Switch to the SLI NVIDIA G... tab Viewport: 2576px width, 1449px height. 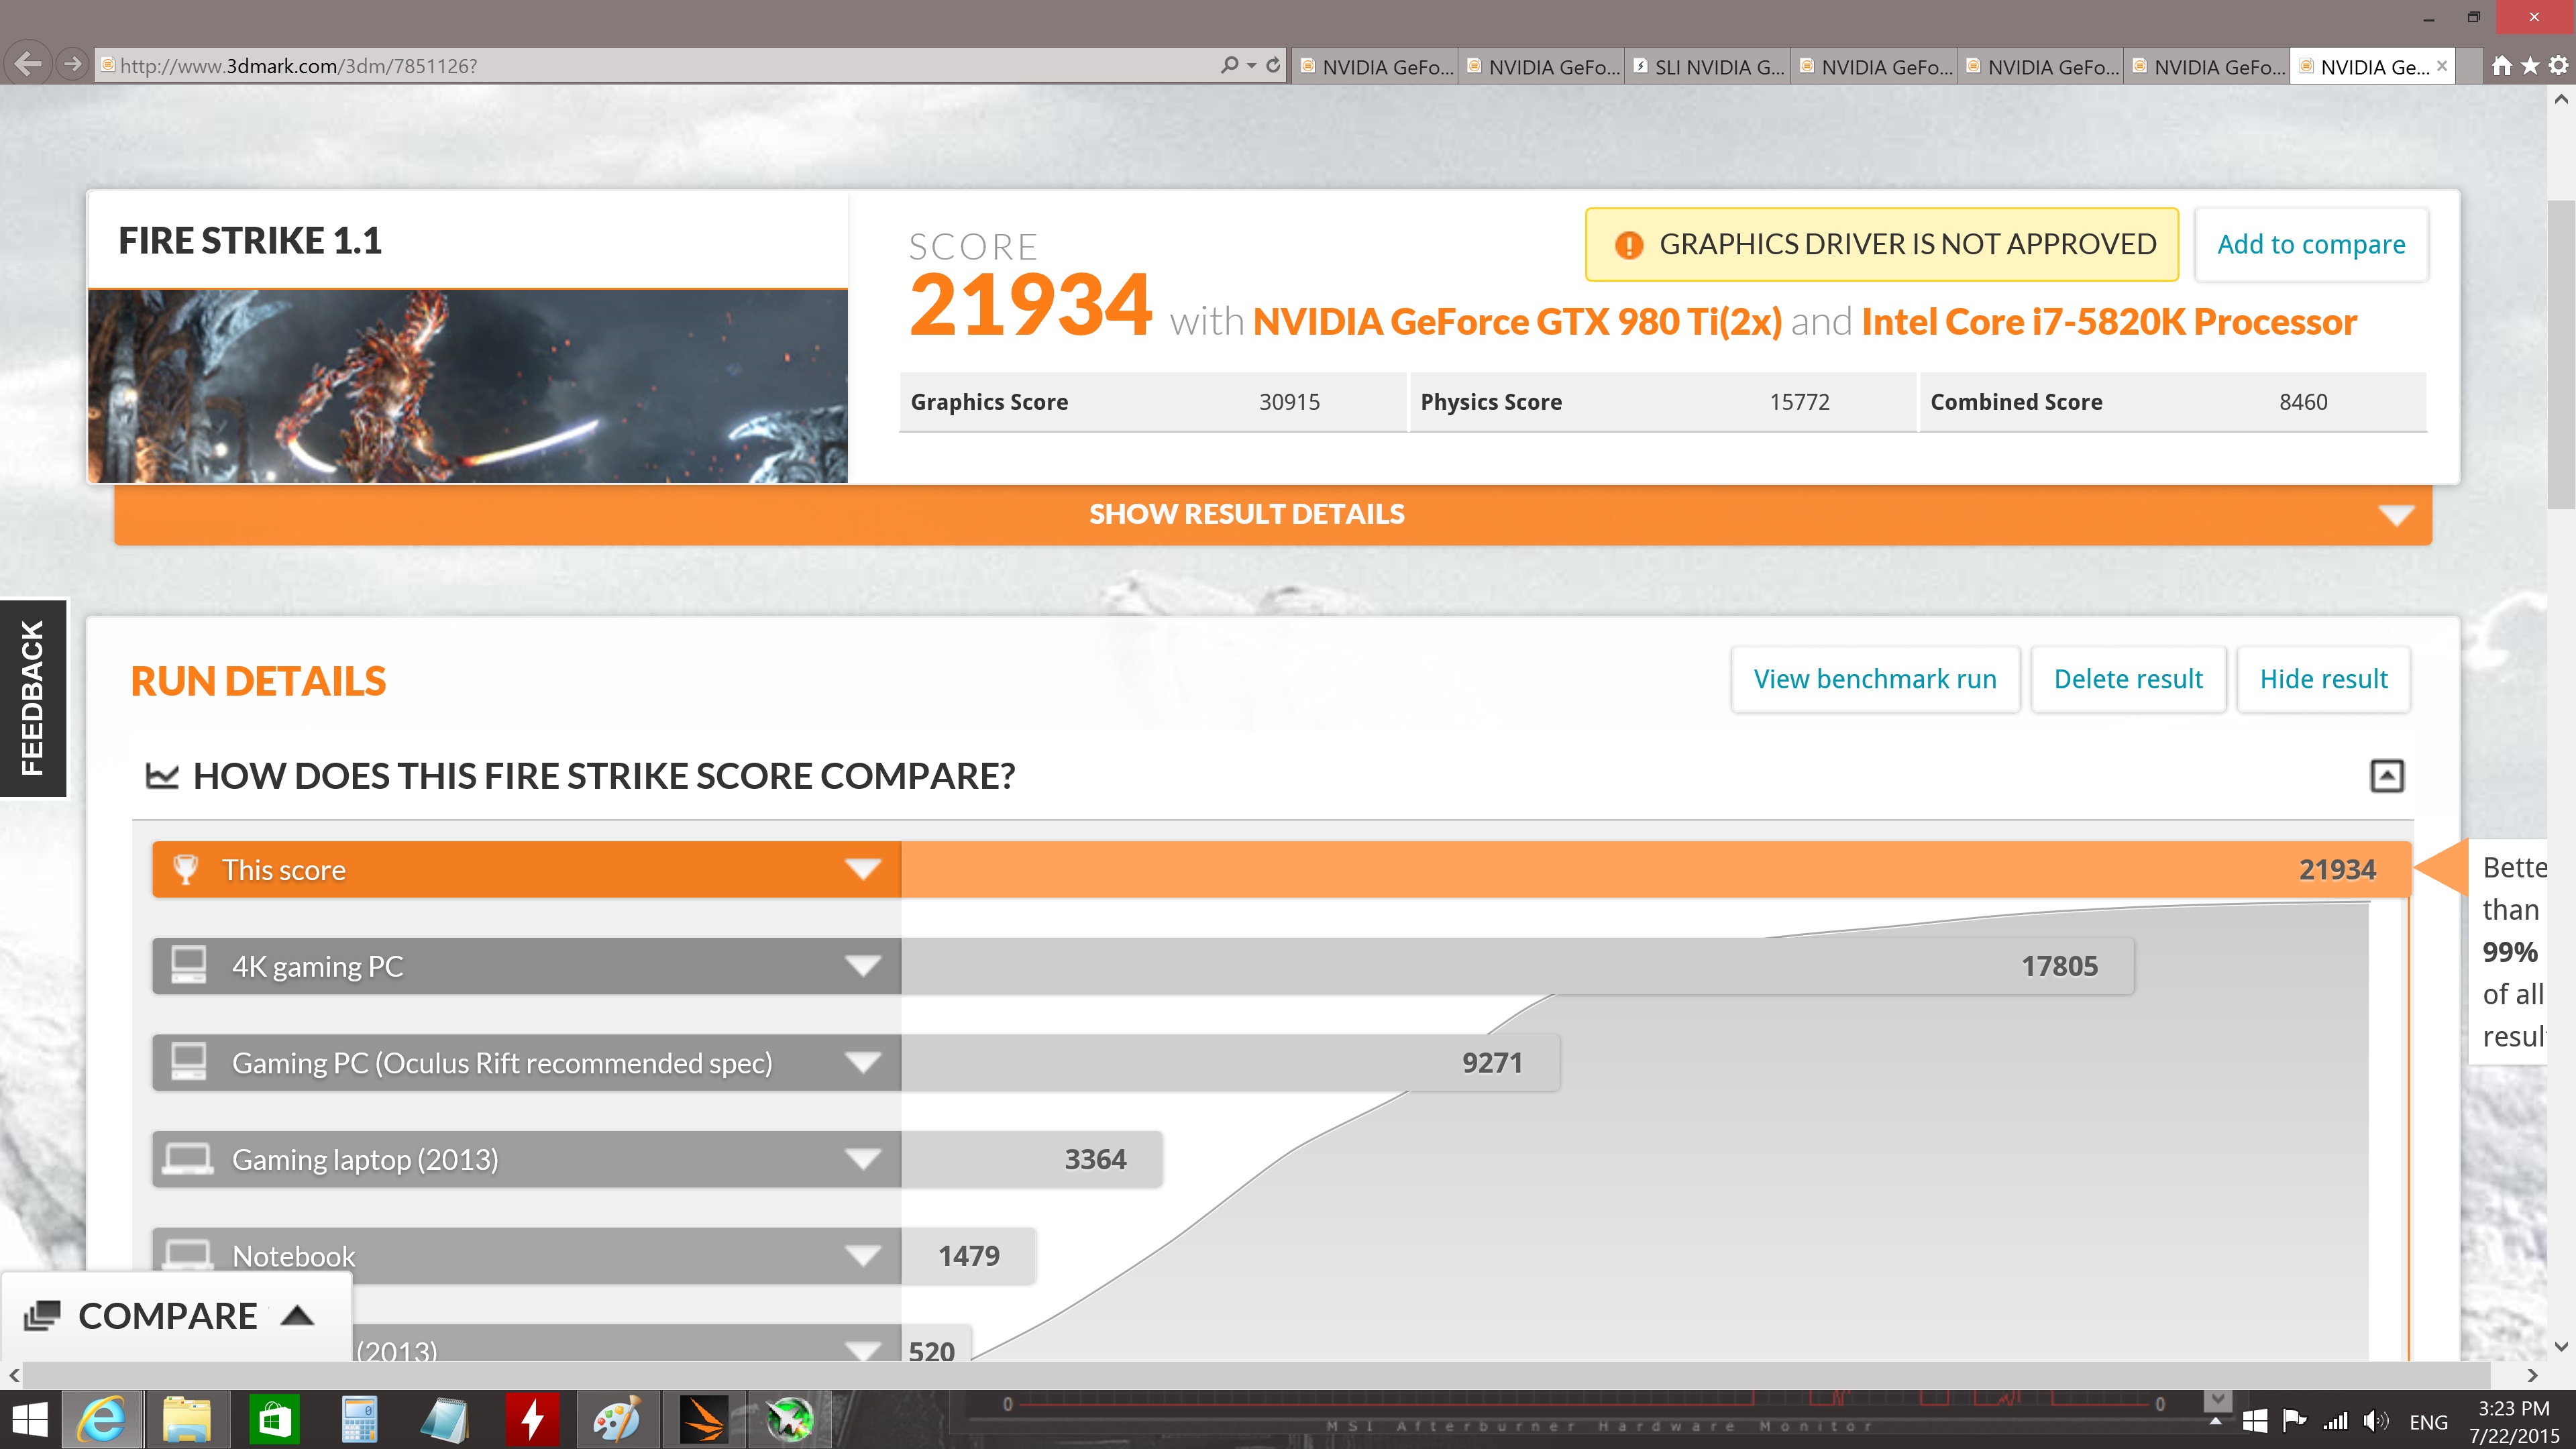click(x=1708, y=67)
